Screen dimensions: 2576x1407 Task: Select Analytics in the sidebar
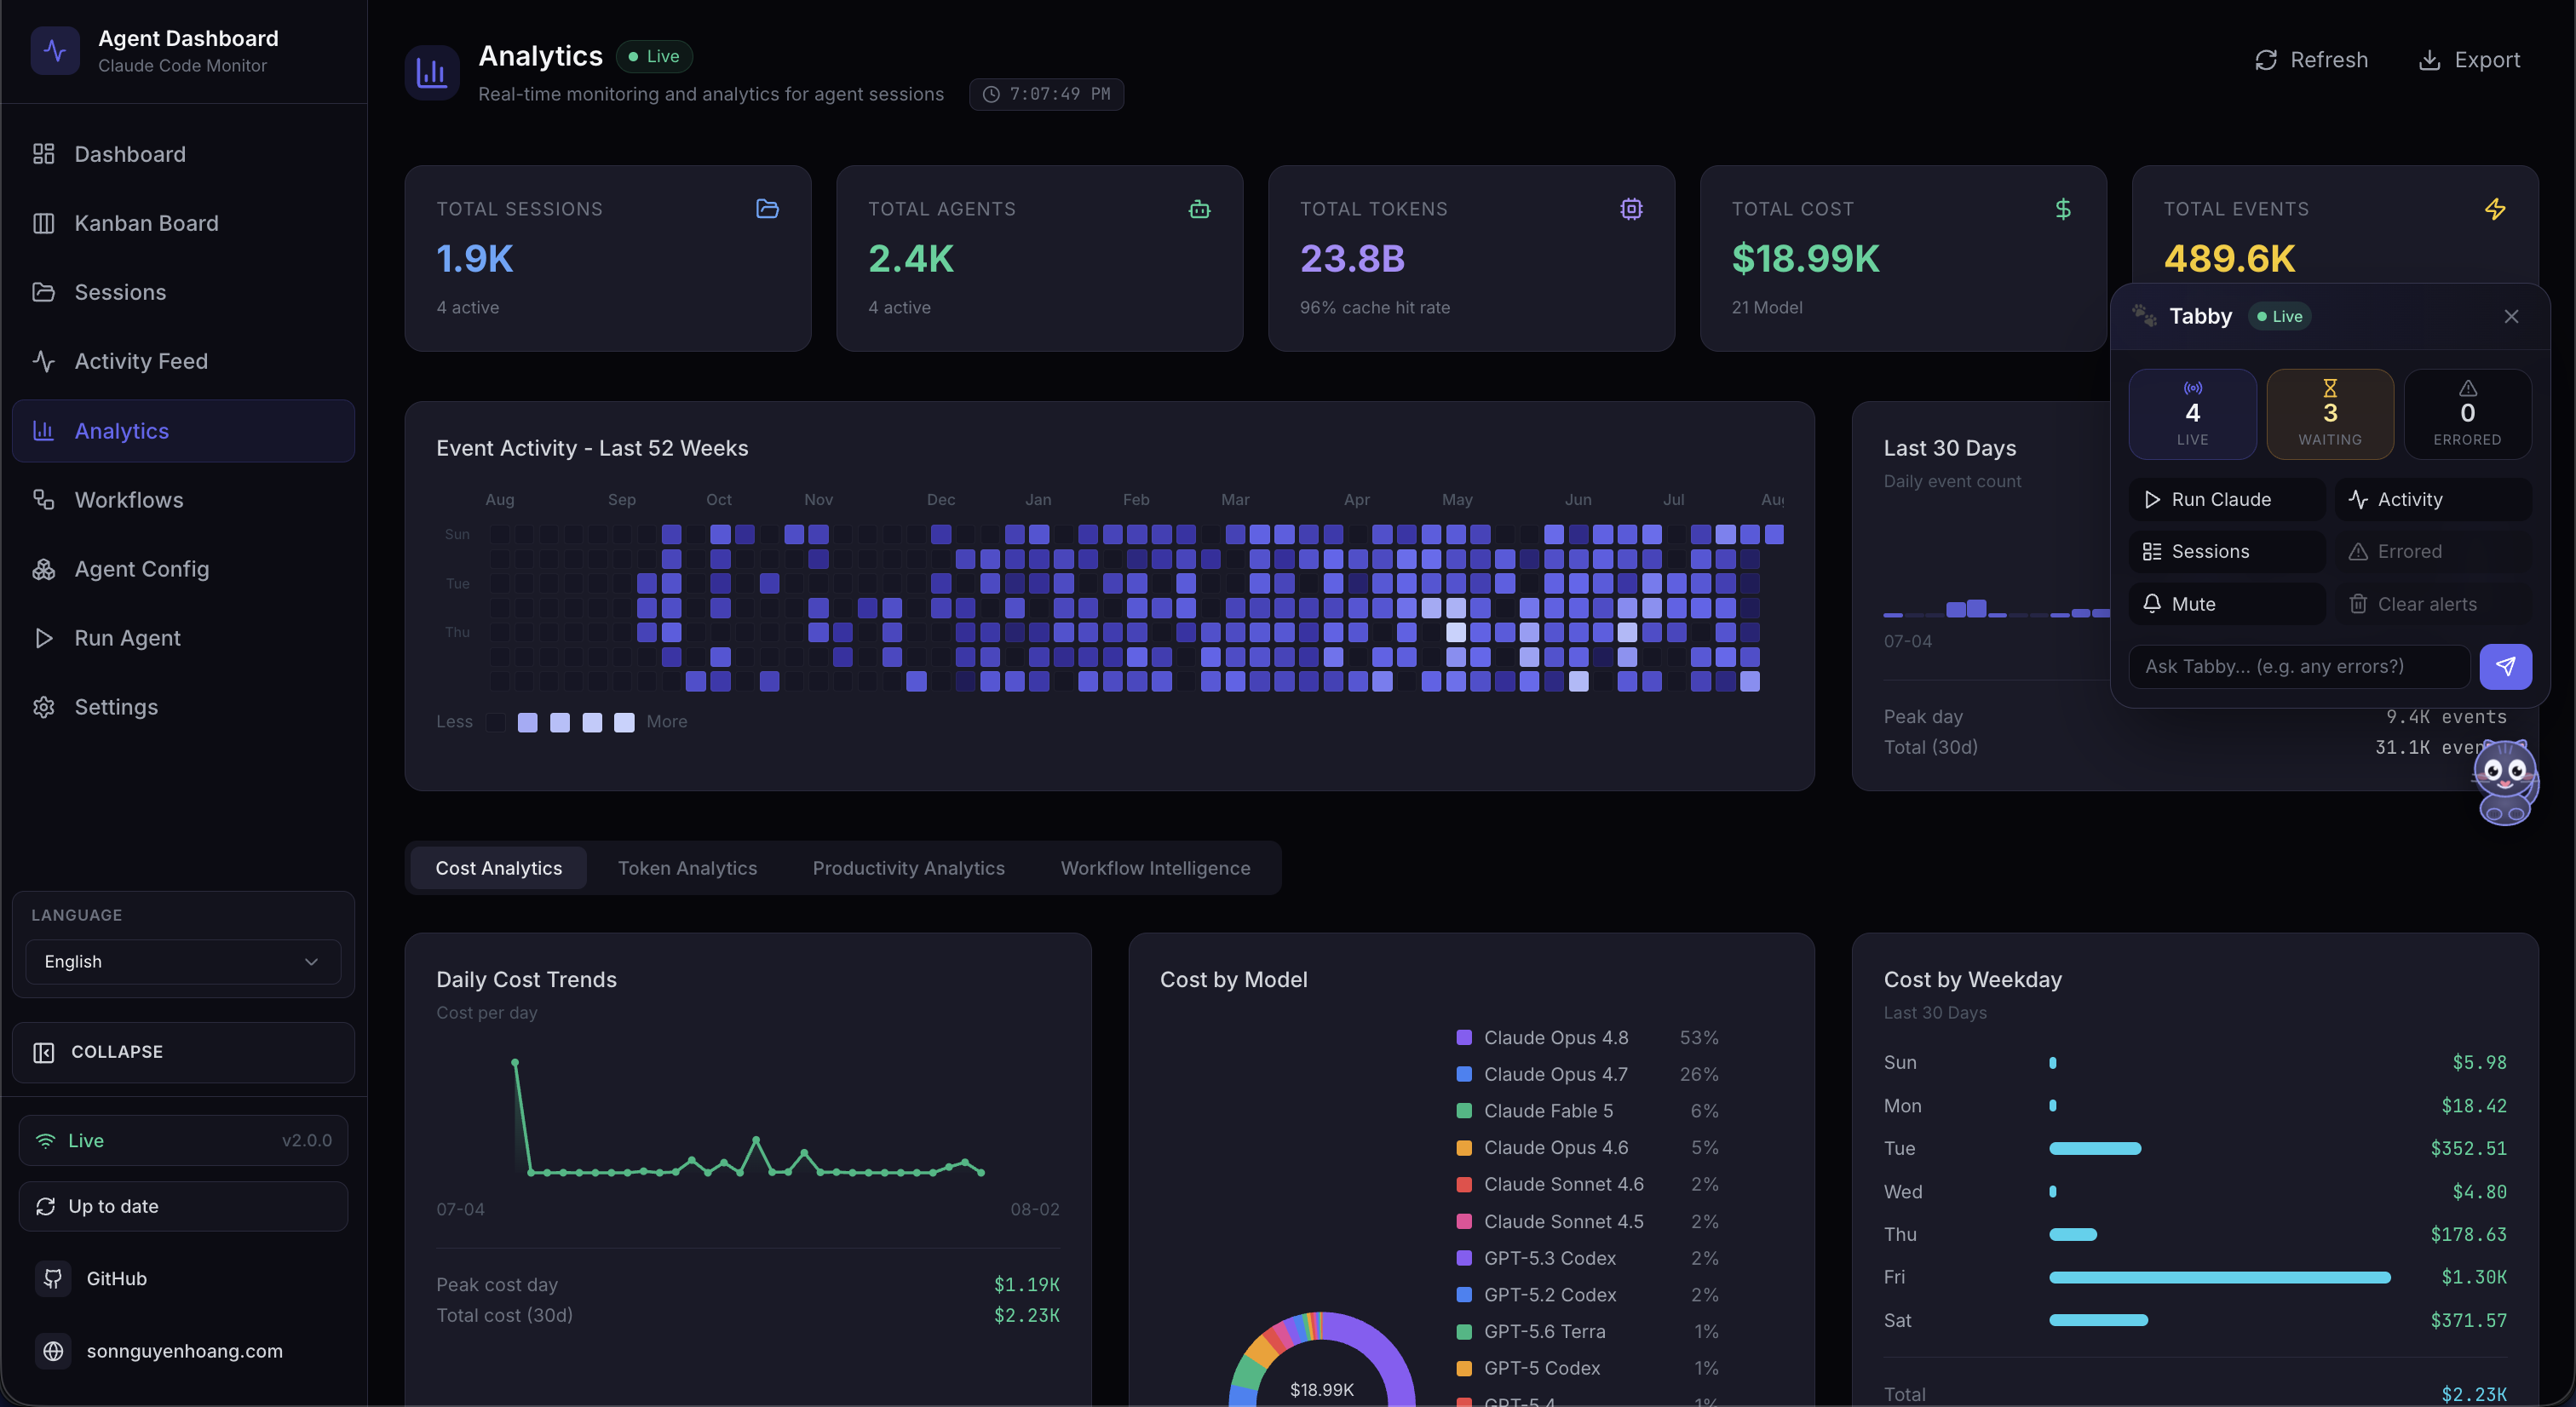coord(183,431)
